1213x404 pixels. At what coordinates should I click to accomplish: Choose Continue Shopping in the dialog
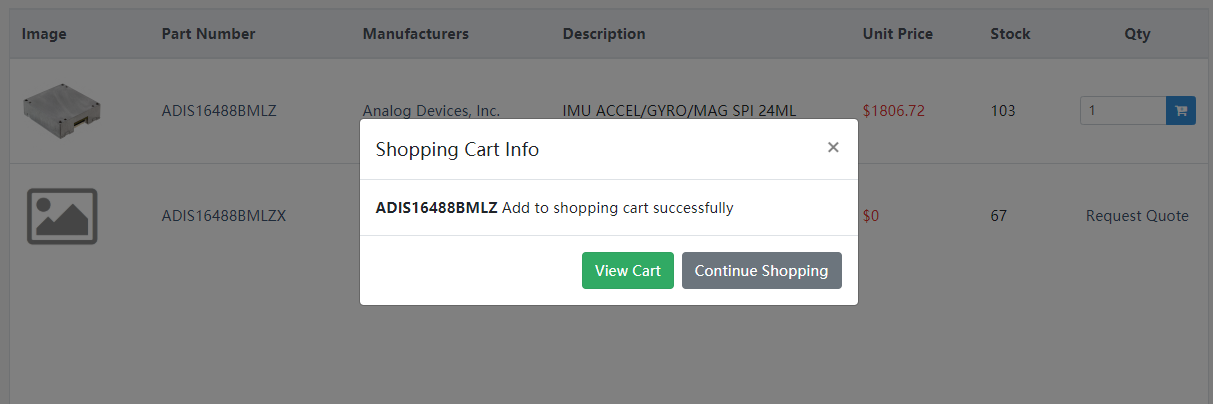(x=761, y=271)
